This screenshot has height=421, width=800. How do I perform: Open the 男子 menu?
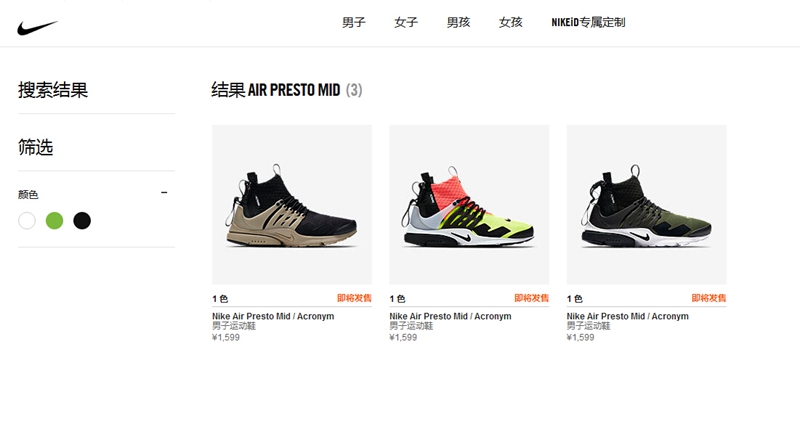354,22
